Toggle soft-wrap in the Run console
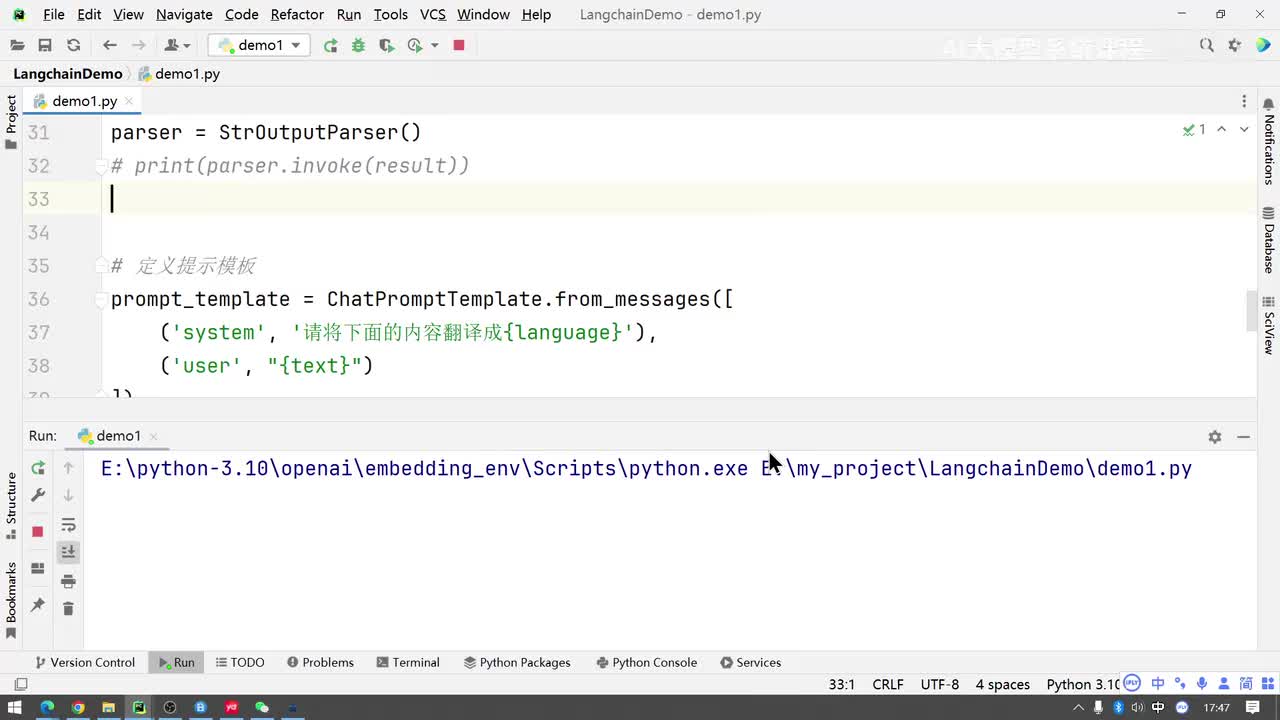This screenshot has height=720, width=1280. coord(68,524)
